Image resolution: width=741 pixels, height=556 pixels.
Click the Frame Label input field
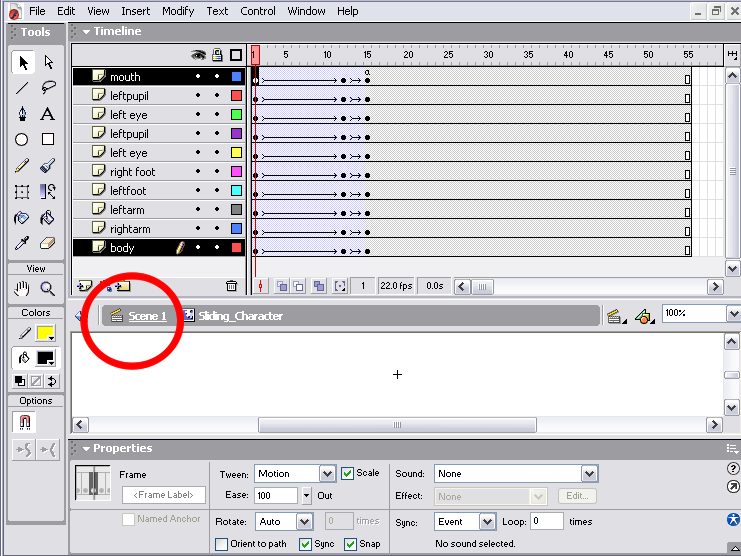[x=164, y=495]
